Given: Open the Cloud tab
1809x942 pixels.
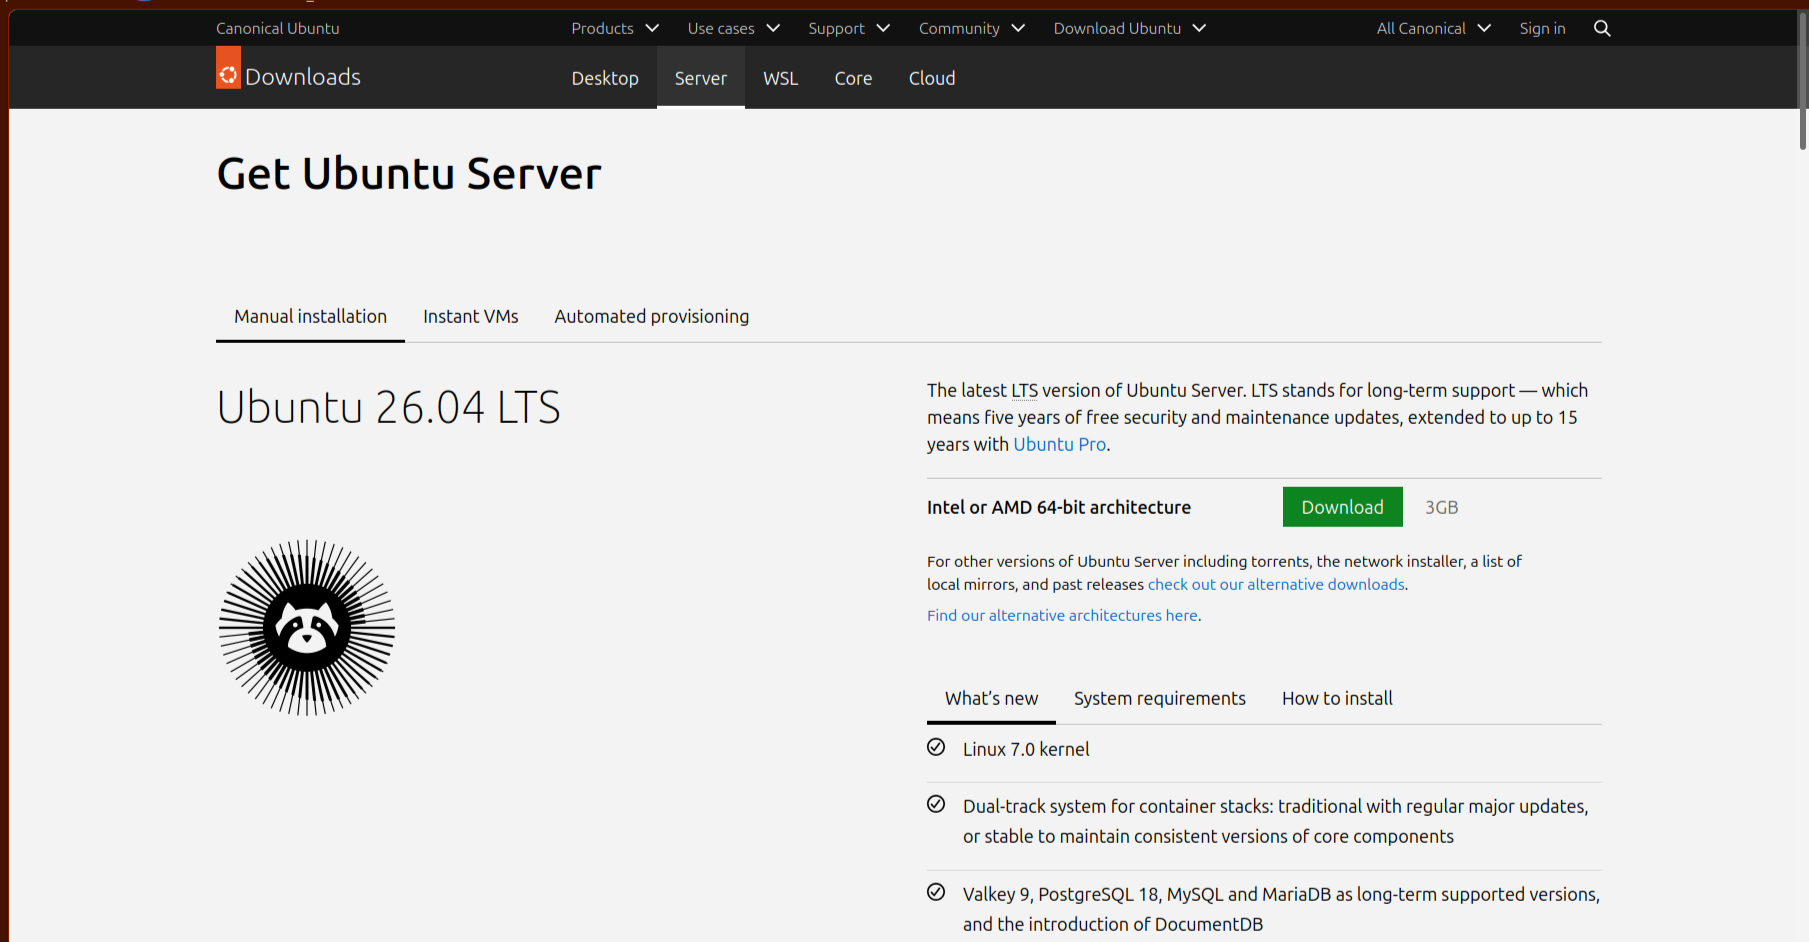Looking at the screenshot, I should [x=932, y=78].
